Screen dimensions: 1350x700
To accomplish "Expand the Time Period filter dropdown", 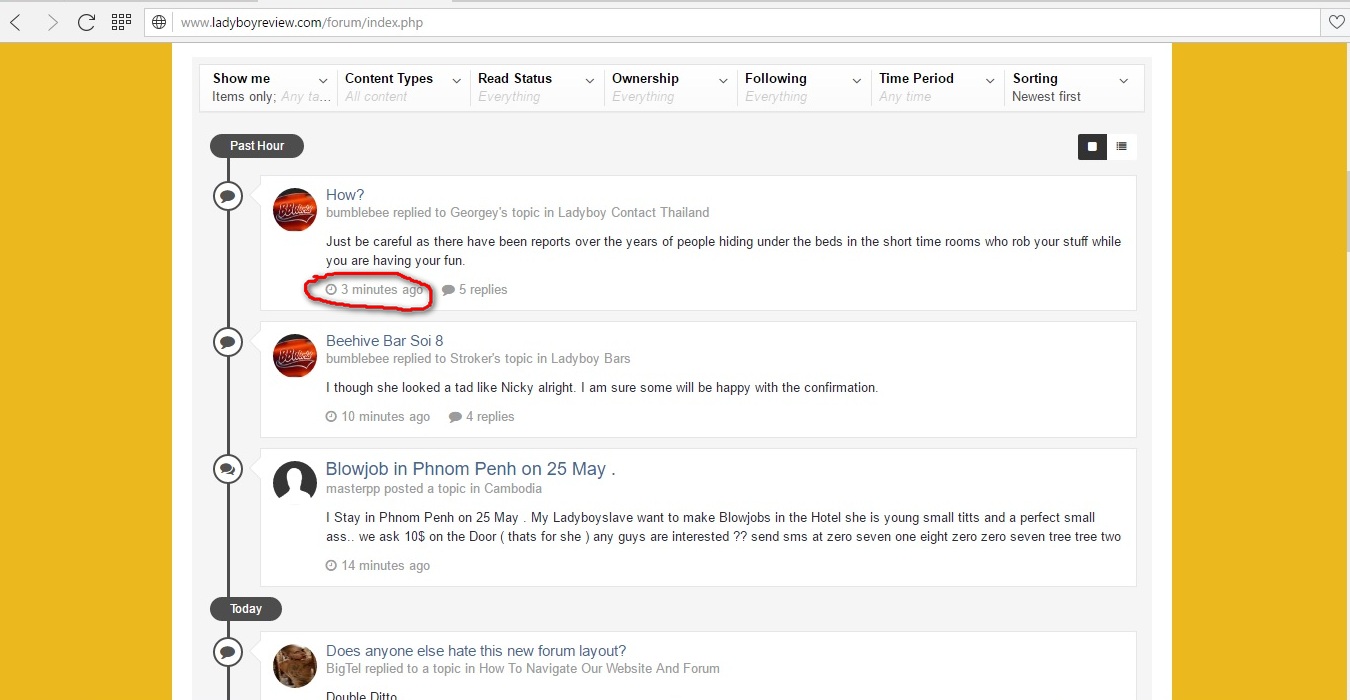I will tap(938, 87).
